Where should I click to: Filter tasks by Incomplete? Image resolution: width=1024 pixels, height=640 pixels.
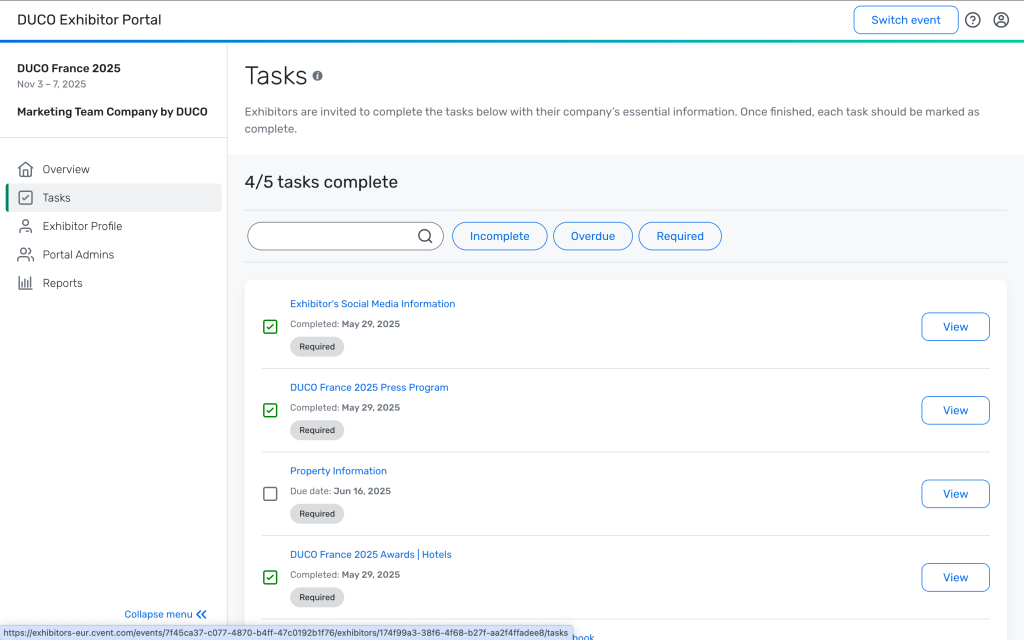(x=499, y=236)
